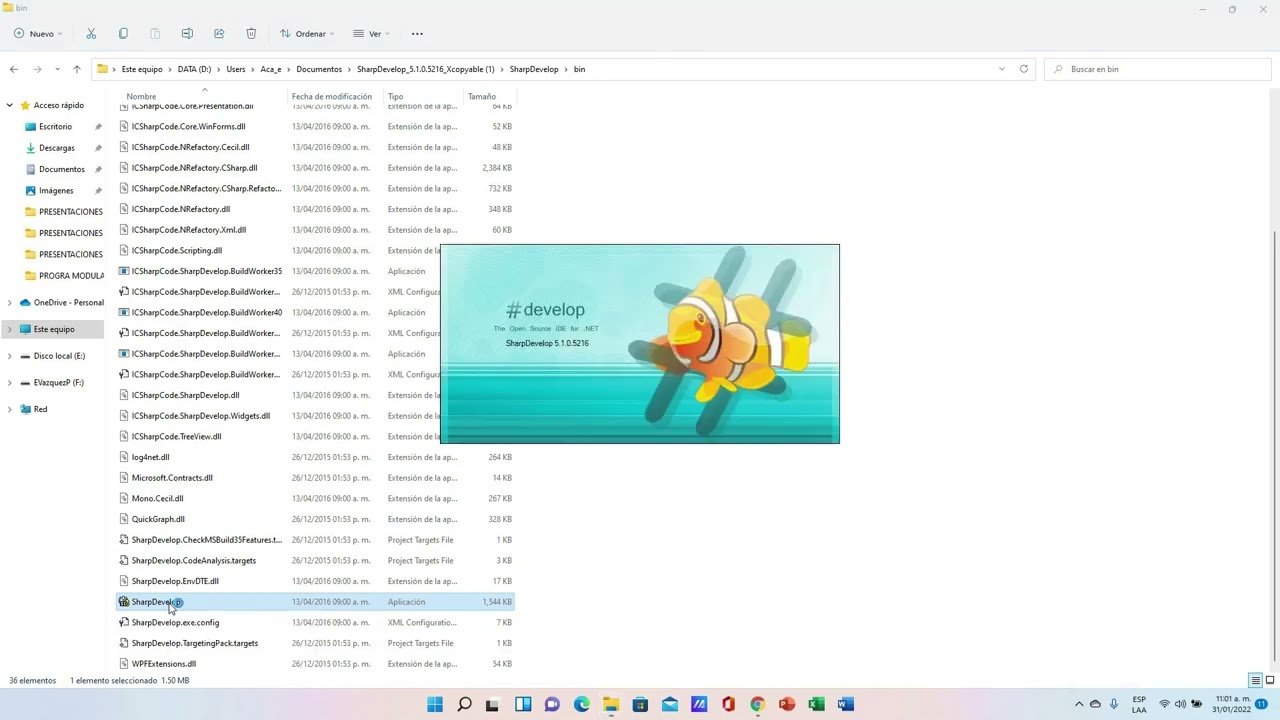This screenshot has width=1280, height=720.
Task: Open recent locations dropdown arrow
Action: [58, 69]
